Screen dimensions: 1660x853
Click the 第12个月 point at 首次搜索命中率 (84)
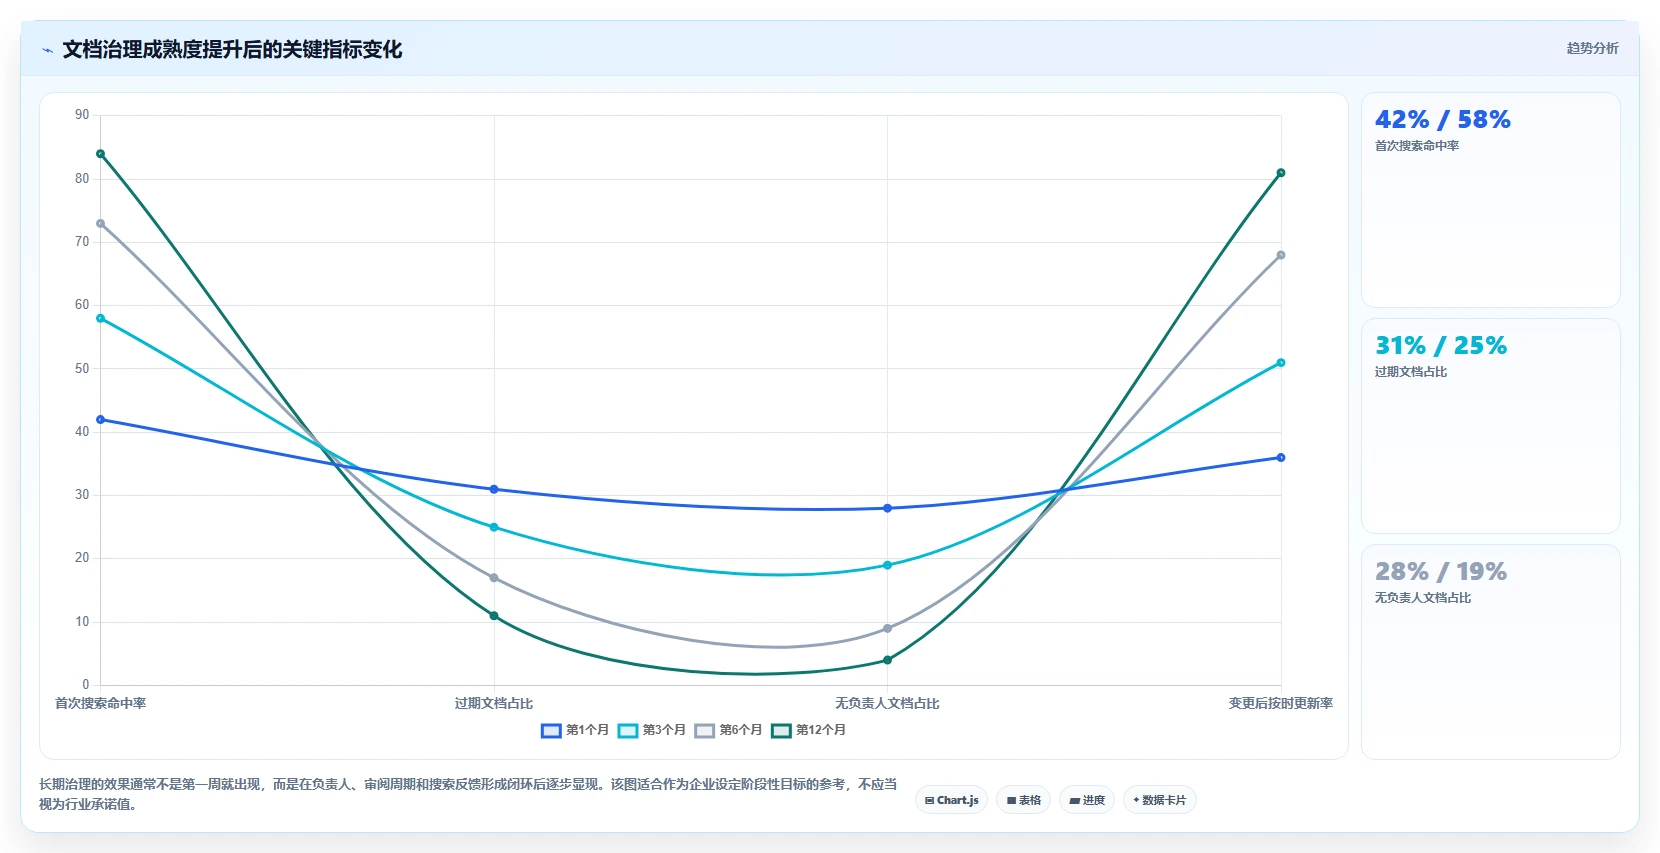[x=100, y=154]
